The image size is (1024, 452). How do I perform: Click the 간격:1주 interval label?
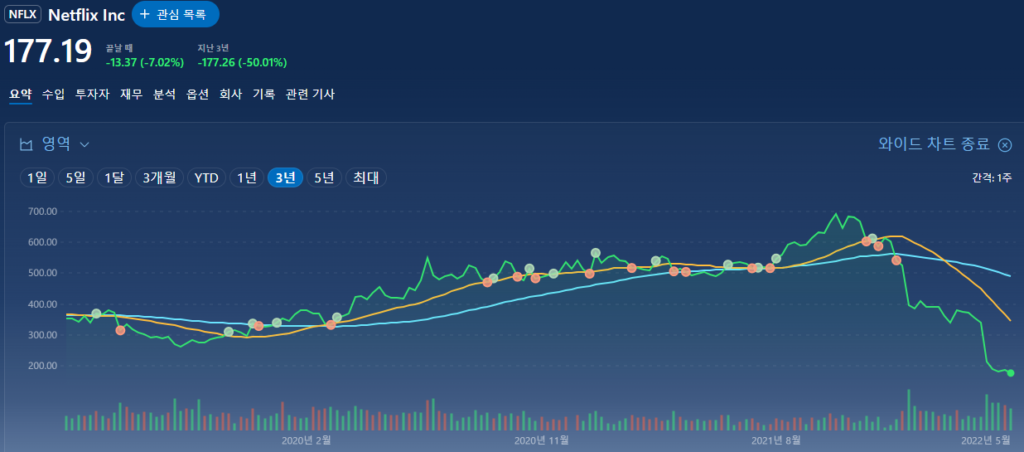click(990, 178)
